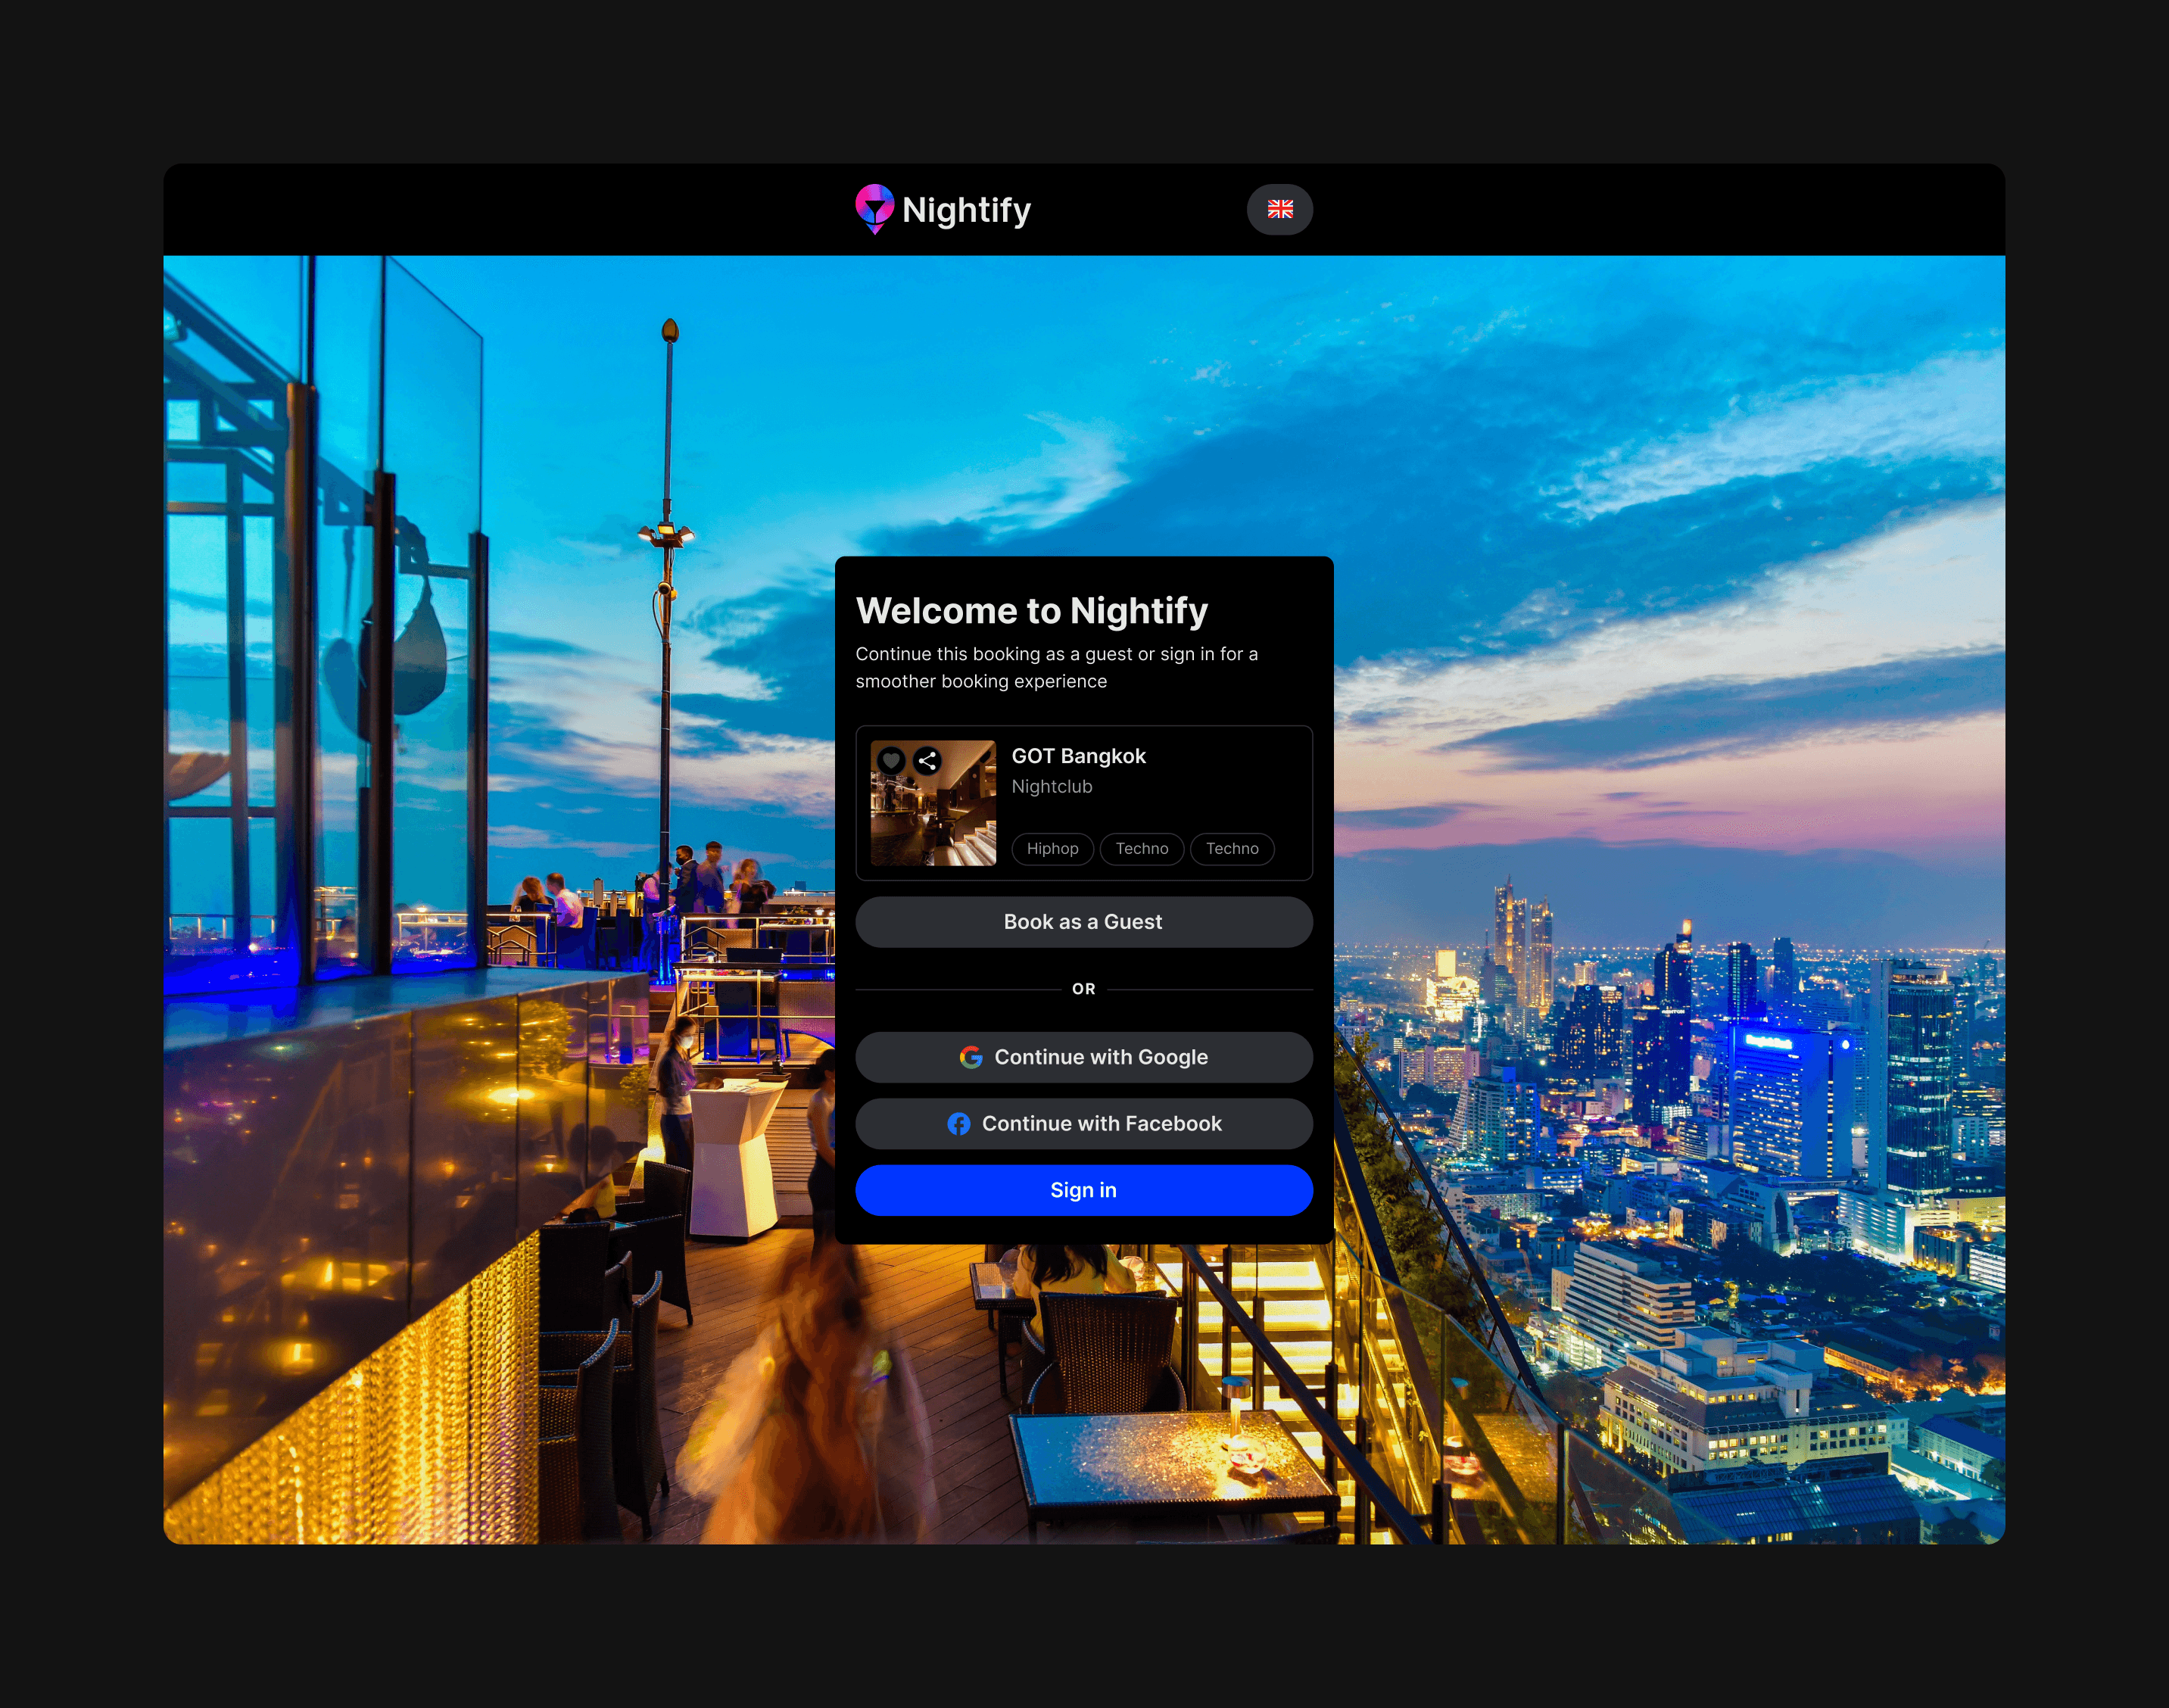Click the Book as a Guest button

click(x=1084, y=921)
